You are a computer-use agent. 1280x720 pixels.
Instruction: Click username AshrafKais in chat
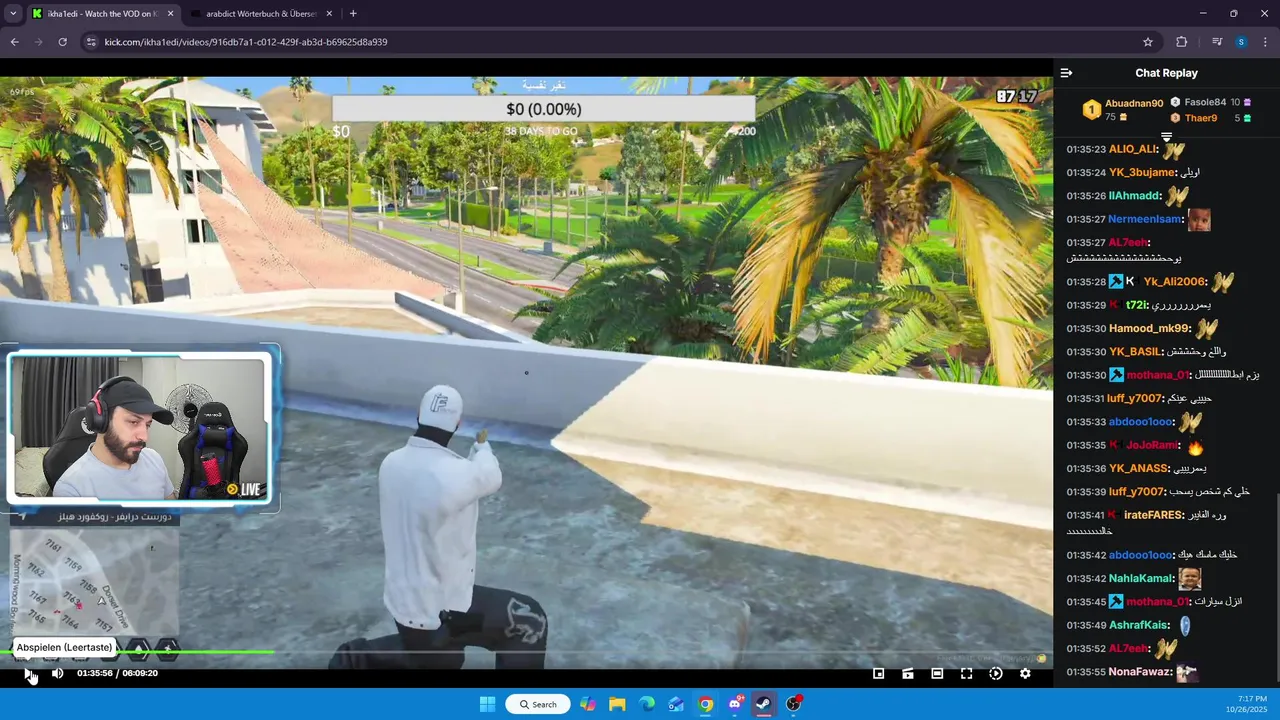click(1139, 625)
